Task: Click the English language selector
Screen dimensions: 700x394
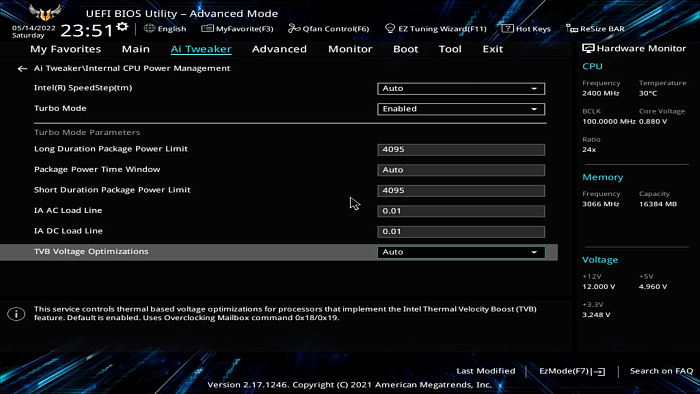Action: tap(172, 29)
